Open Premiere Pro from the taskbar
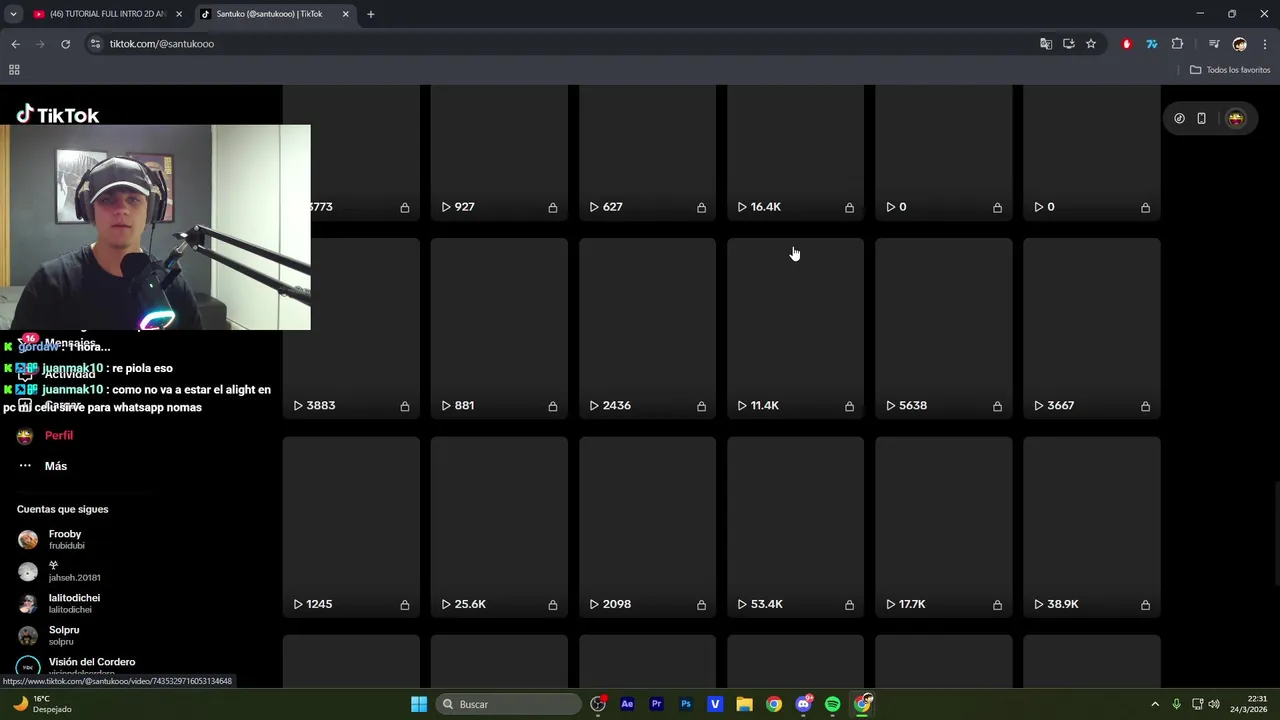 pos(656,704)
